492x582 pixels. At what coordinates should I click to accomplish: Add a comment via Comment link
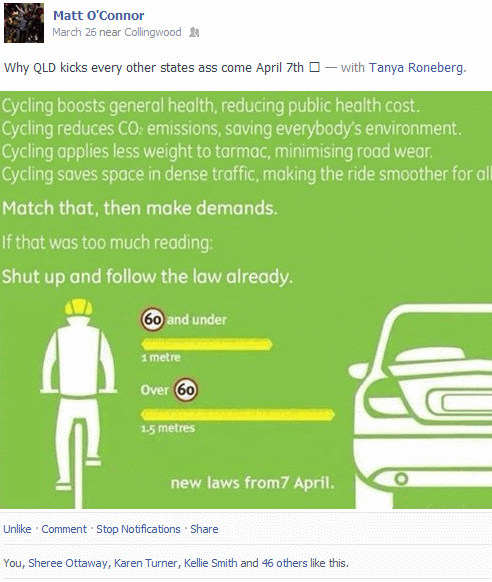pyautogui.click(x=64, y=529)
